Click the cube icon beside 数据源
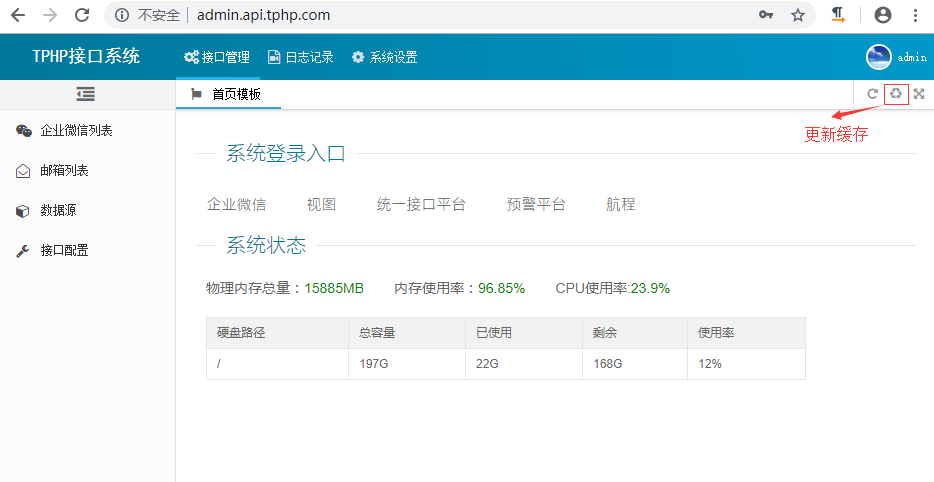This screenshot has width=934, height=482. click(x=22, y=211)
